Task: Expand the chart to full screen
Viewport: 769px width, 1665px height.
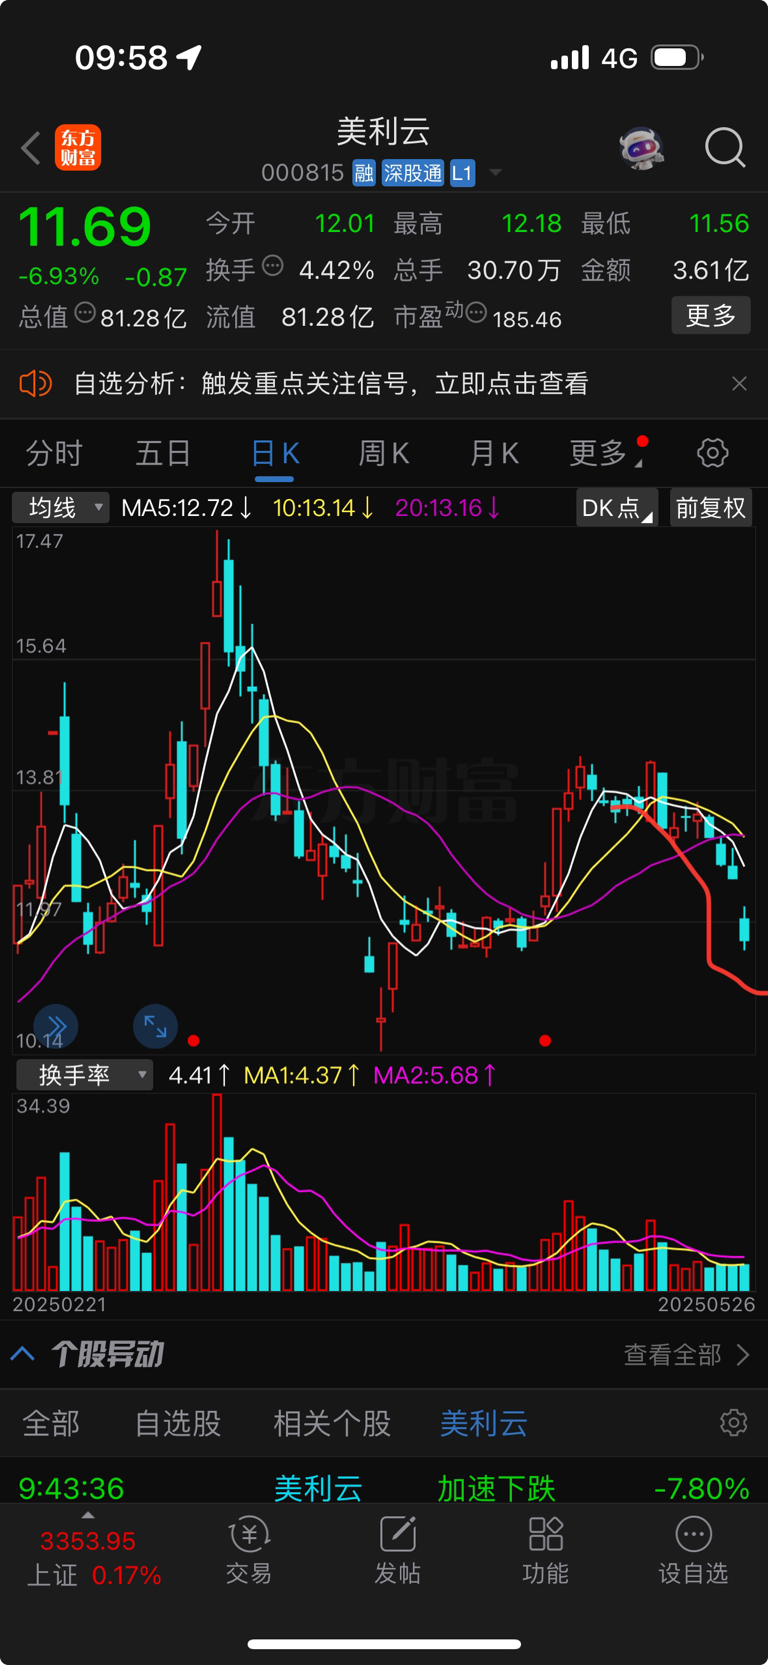Action: 155,1026
